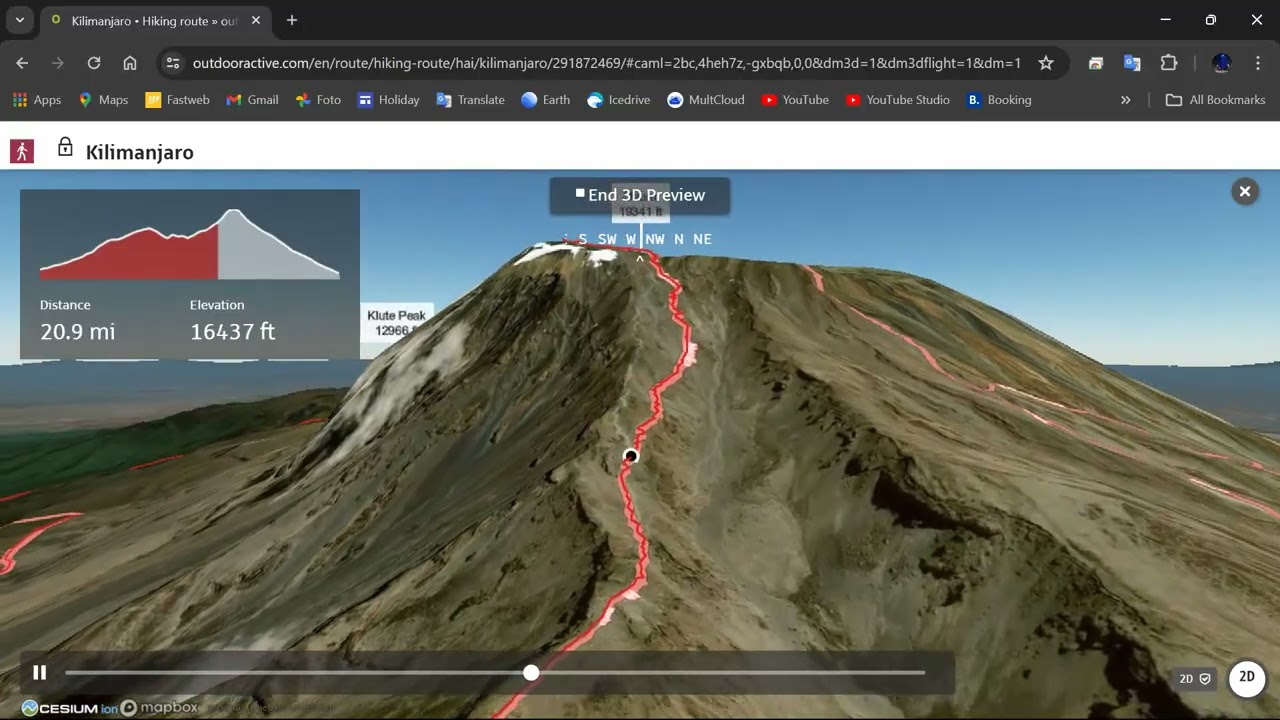Open the Mapbox logo link
This screenshot has width=1280, height=720.
point(160,707)
